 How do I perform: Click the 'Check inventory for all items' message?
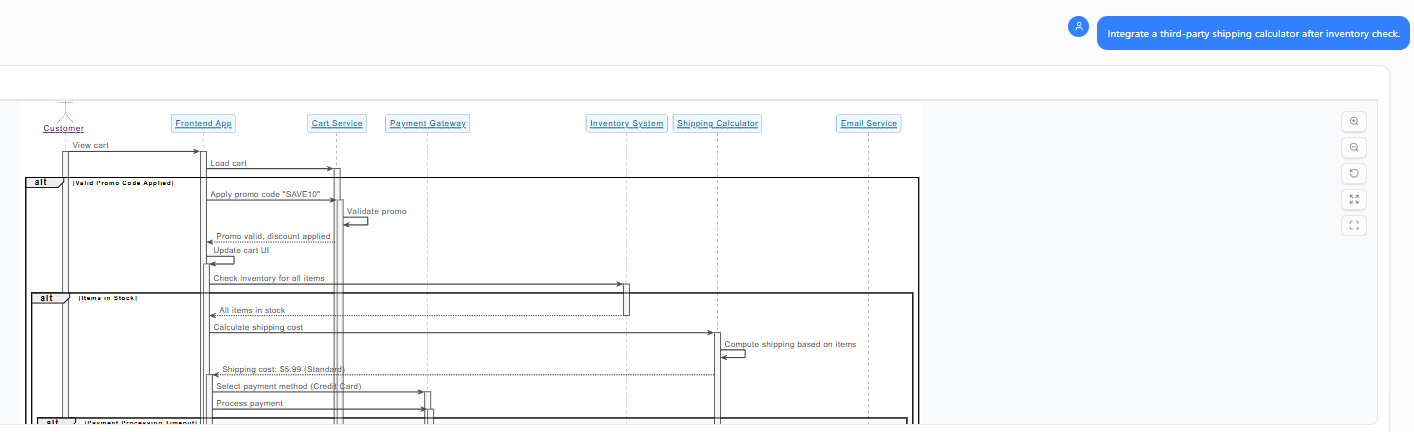[x=268, y=278]
